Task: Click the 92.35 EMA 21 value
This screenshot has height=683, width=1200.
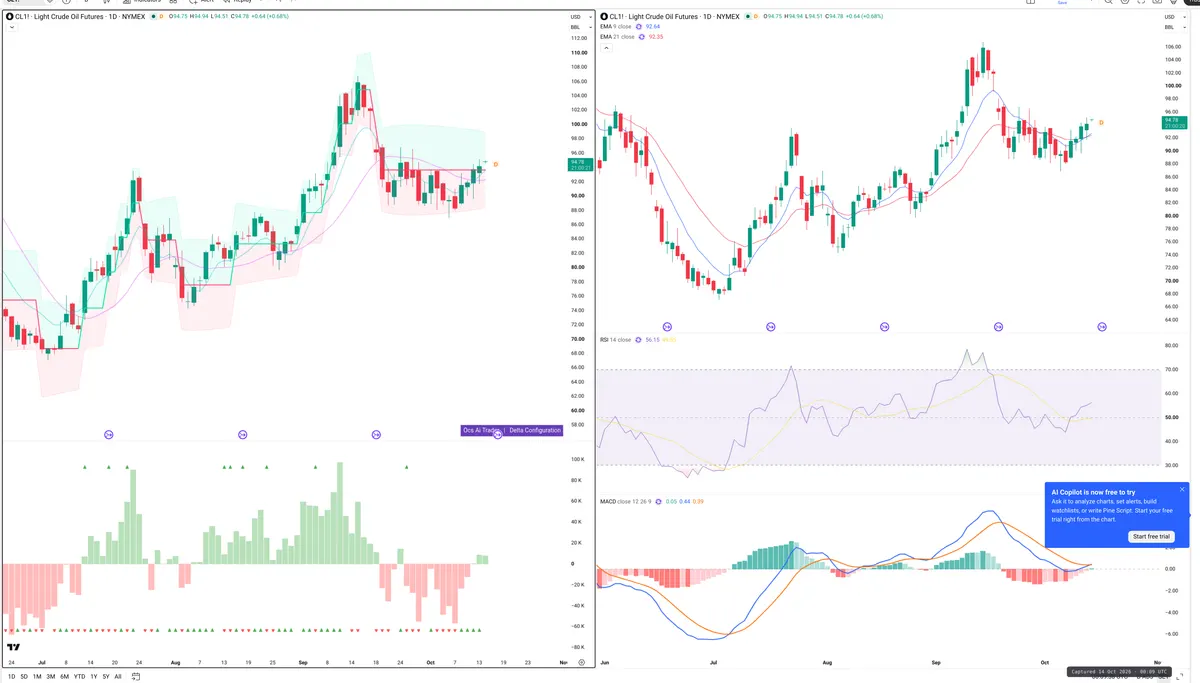Action: pyautogui.click(x=656, y=37)
